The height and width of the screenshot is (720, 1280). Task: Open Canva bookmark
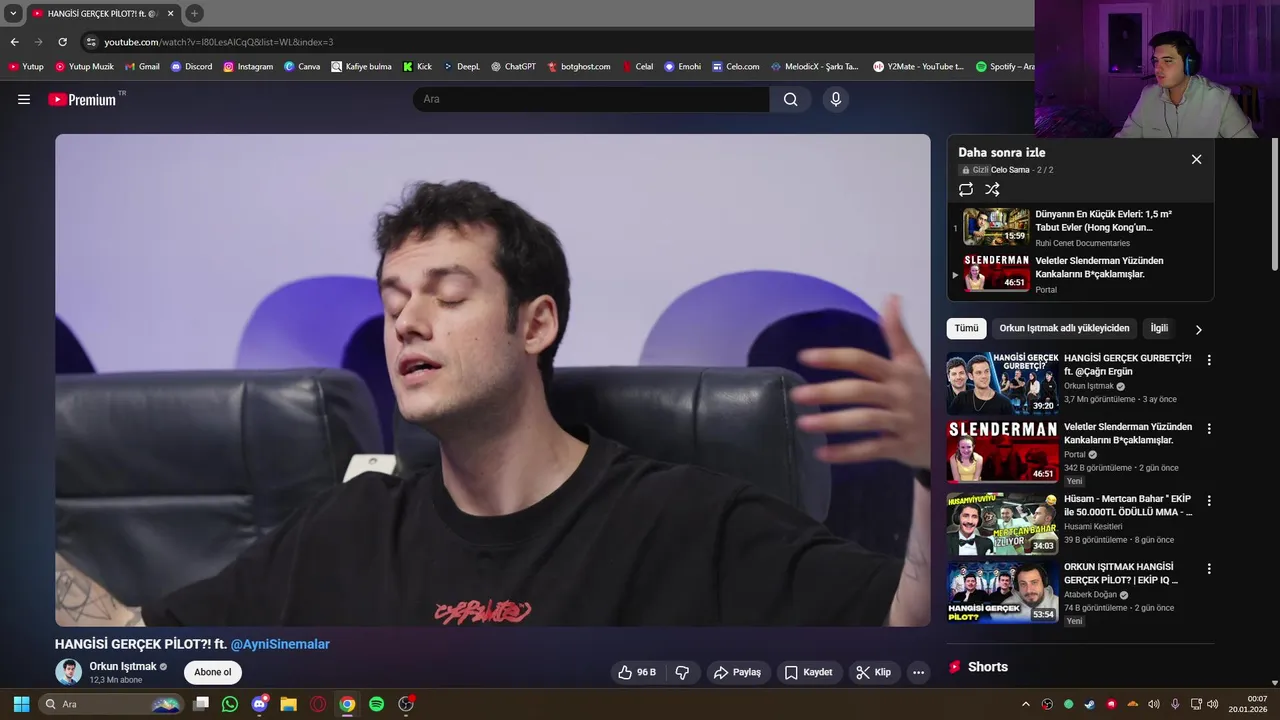pyautogui.click(x=302, y=67)
